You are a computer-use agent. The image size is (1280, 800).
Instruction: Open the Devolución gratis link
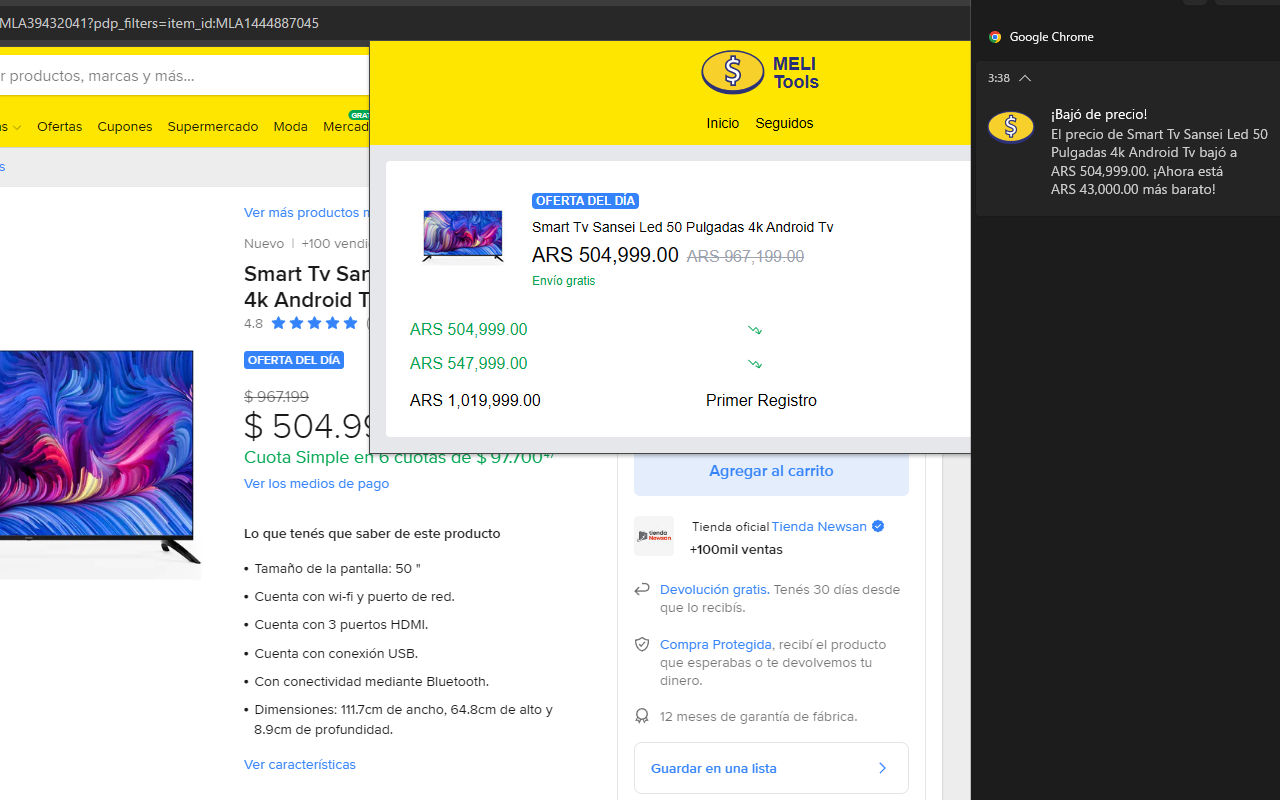(x=714, y=590)
